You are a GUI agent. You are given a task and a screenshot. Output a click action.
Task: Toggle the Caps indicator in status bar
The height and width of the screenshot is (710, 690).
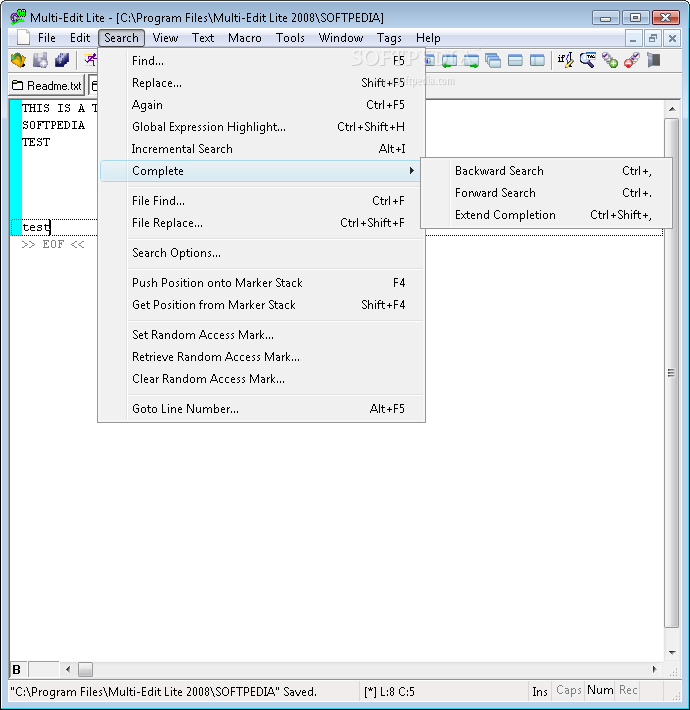click(x=568, y=691)
